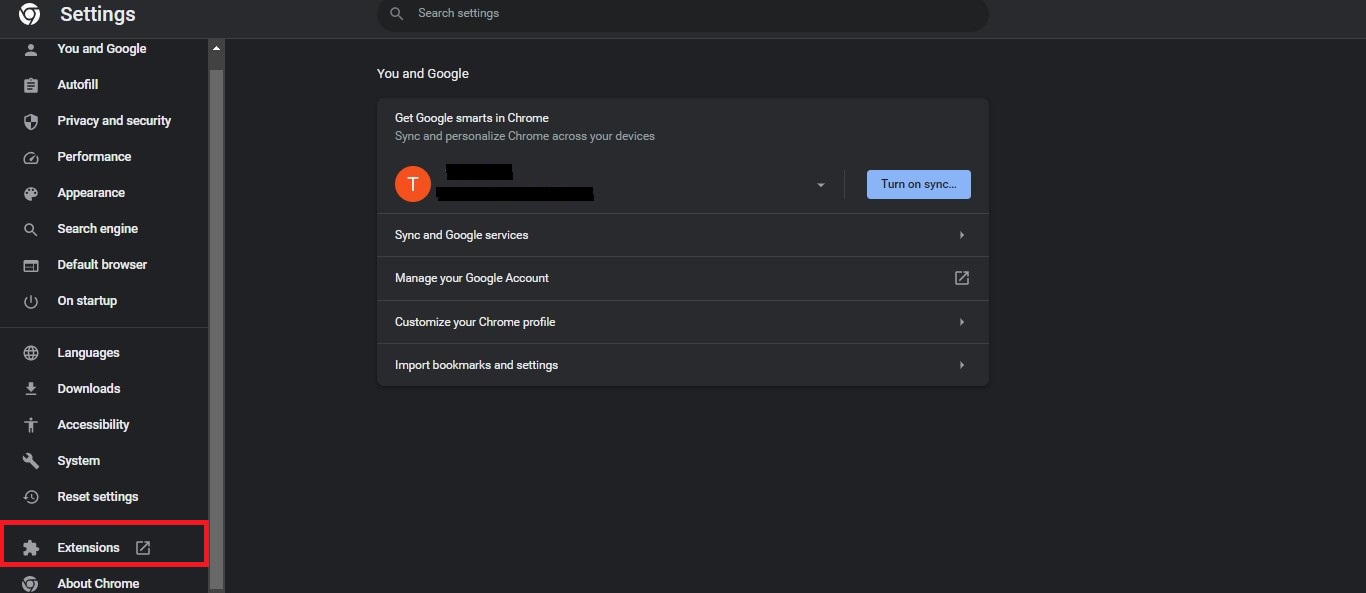The height and width of the screenshot is (593, 1366).
Task: Click the Search settings input field
Action: [690, 14]
